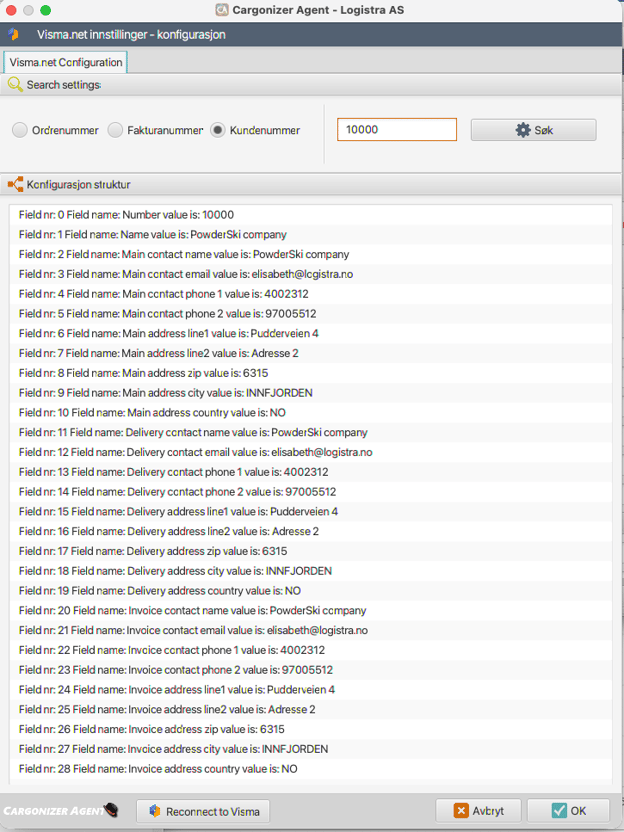
Task: Click the magnifier icon beside Search settings
Action: pyautogui.click(x=15, y=84)
